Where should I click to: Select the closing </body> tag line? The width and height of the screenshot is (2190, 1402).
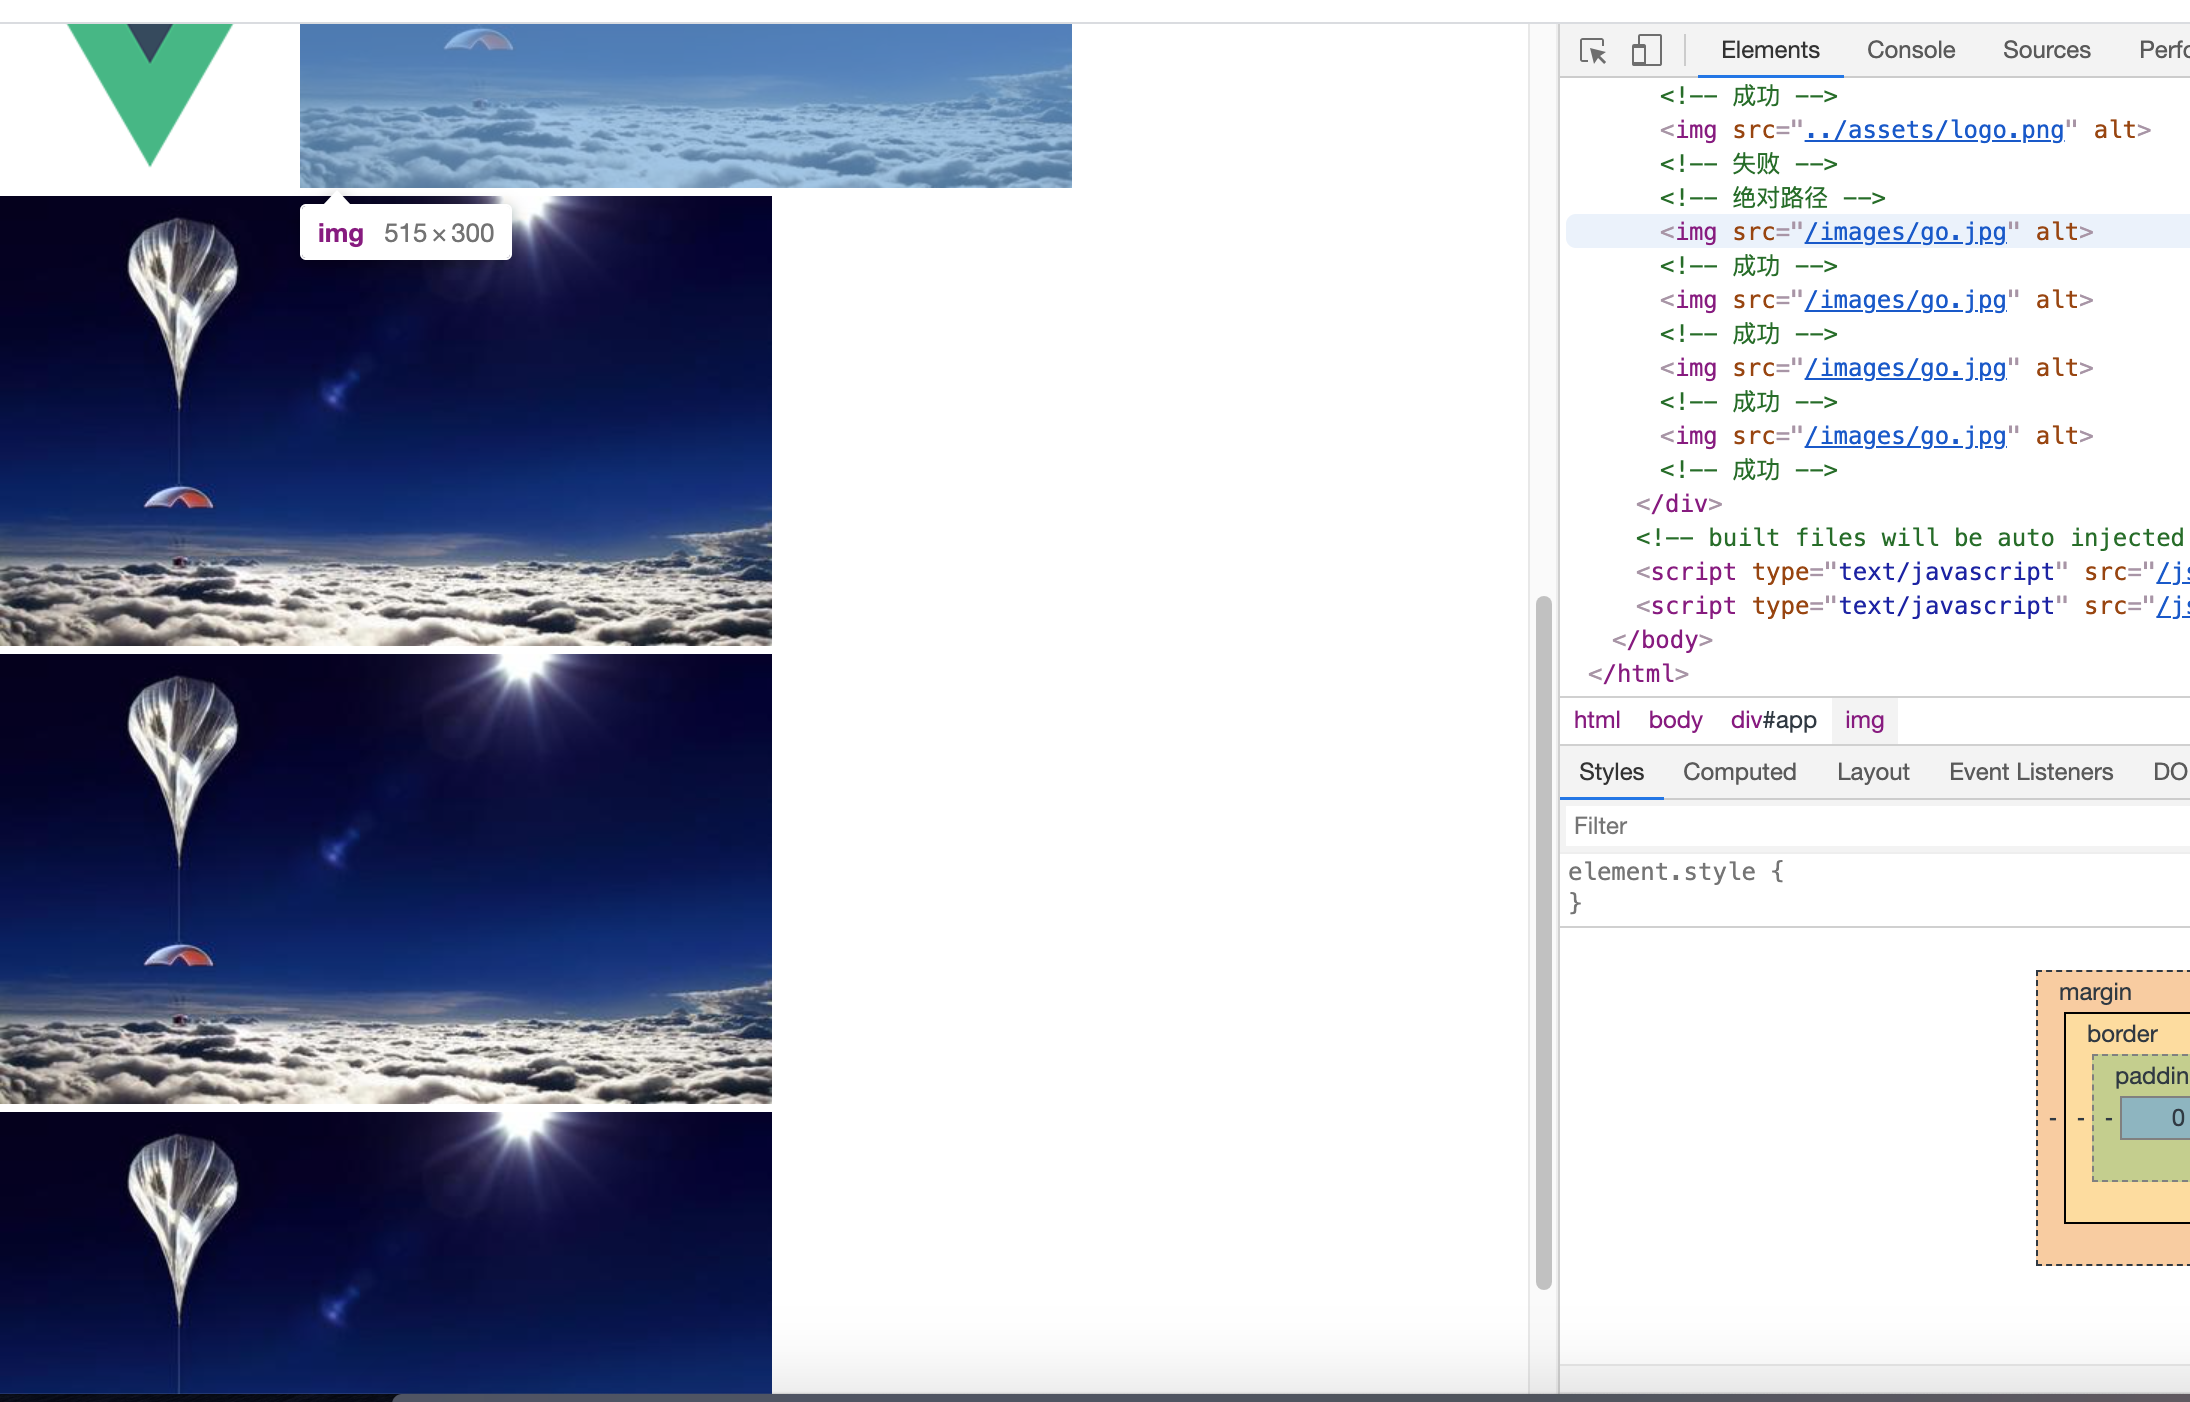(1662, 640)
